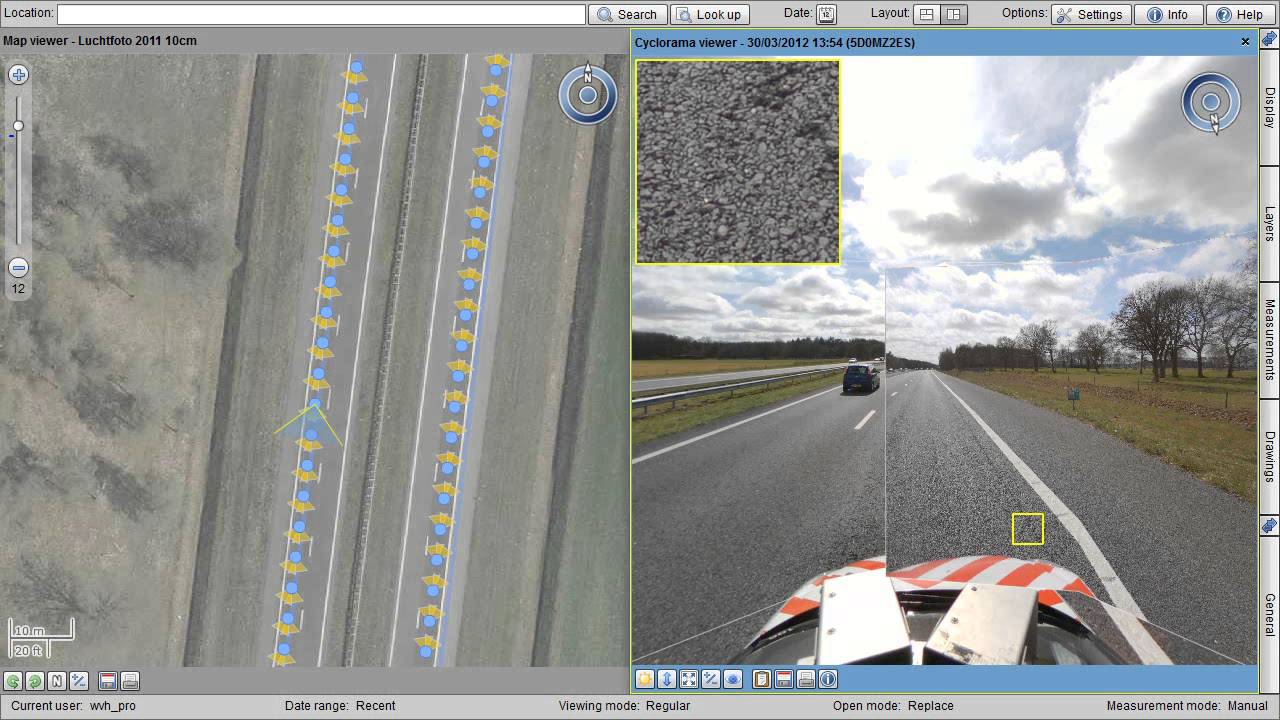The image size is (1280, 720).
Task: Select the first Layout option
Action: tap(927, 14)
